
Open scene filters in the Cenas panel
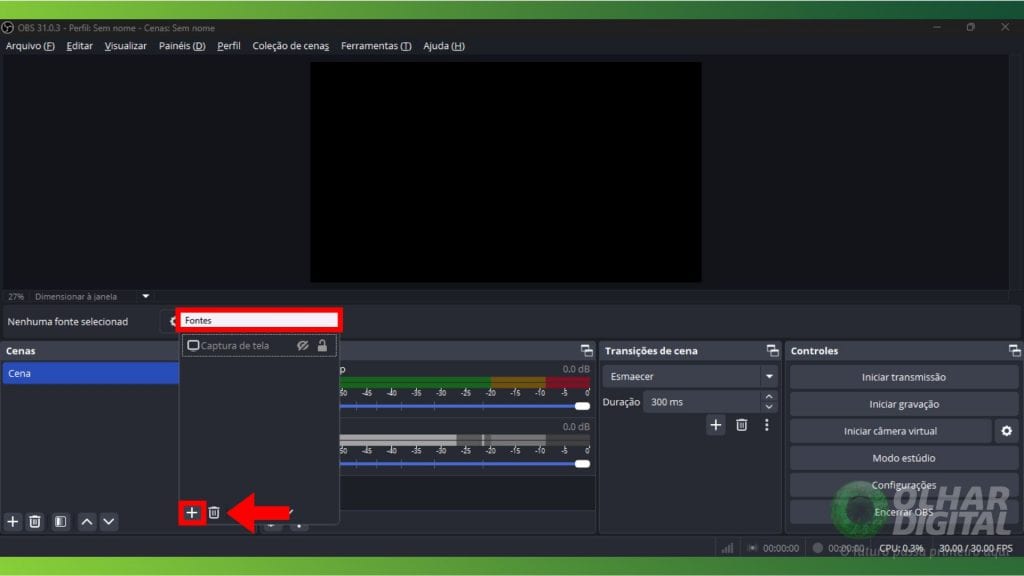(60, 521)
